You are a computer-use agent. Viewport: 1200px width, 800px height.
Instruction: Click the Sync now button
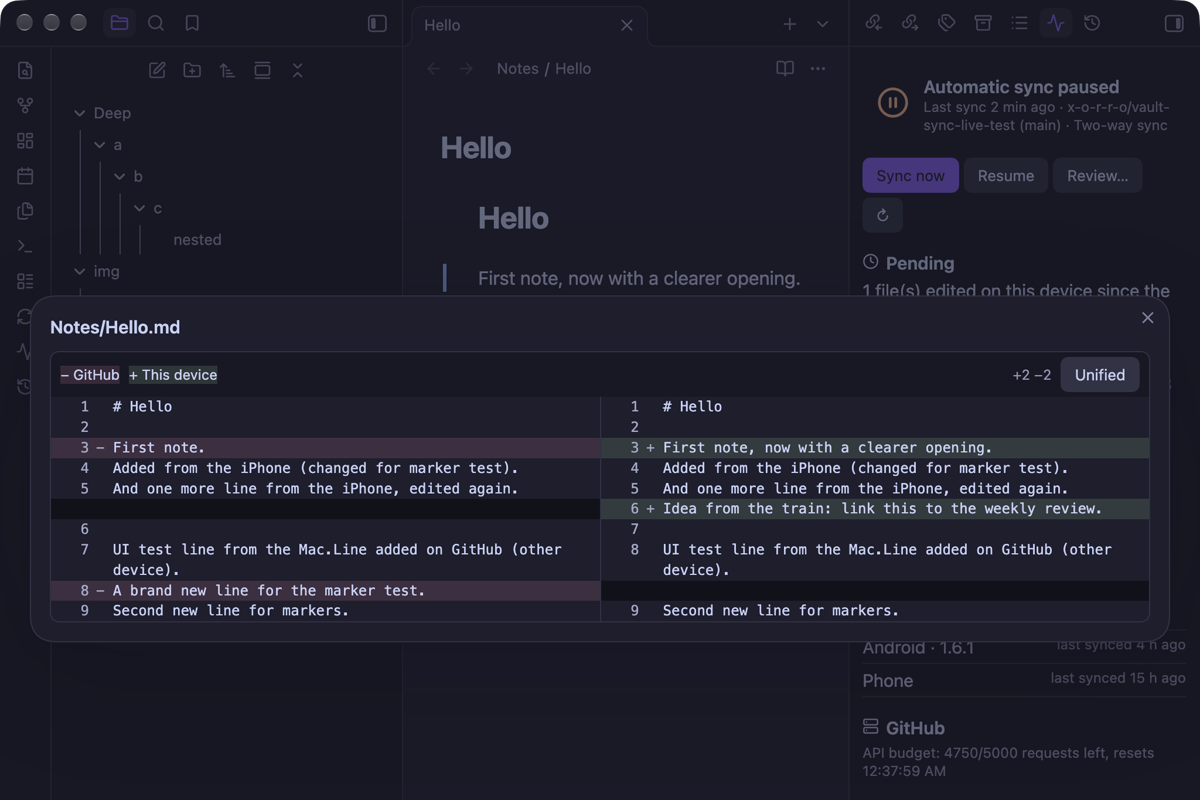click(x=910, y=176)
